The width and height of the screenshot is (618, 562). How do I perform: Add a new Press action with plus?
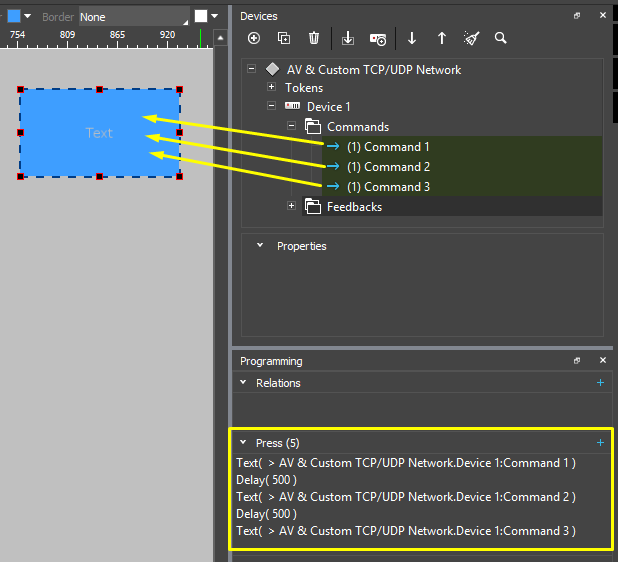[600, 442]
